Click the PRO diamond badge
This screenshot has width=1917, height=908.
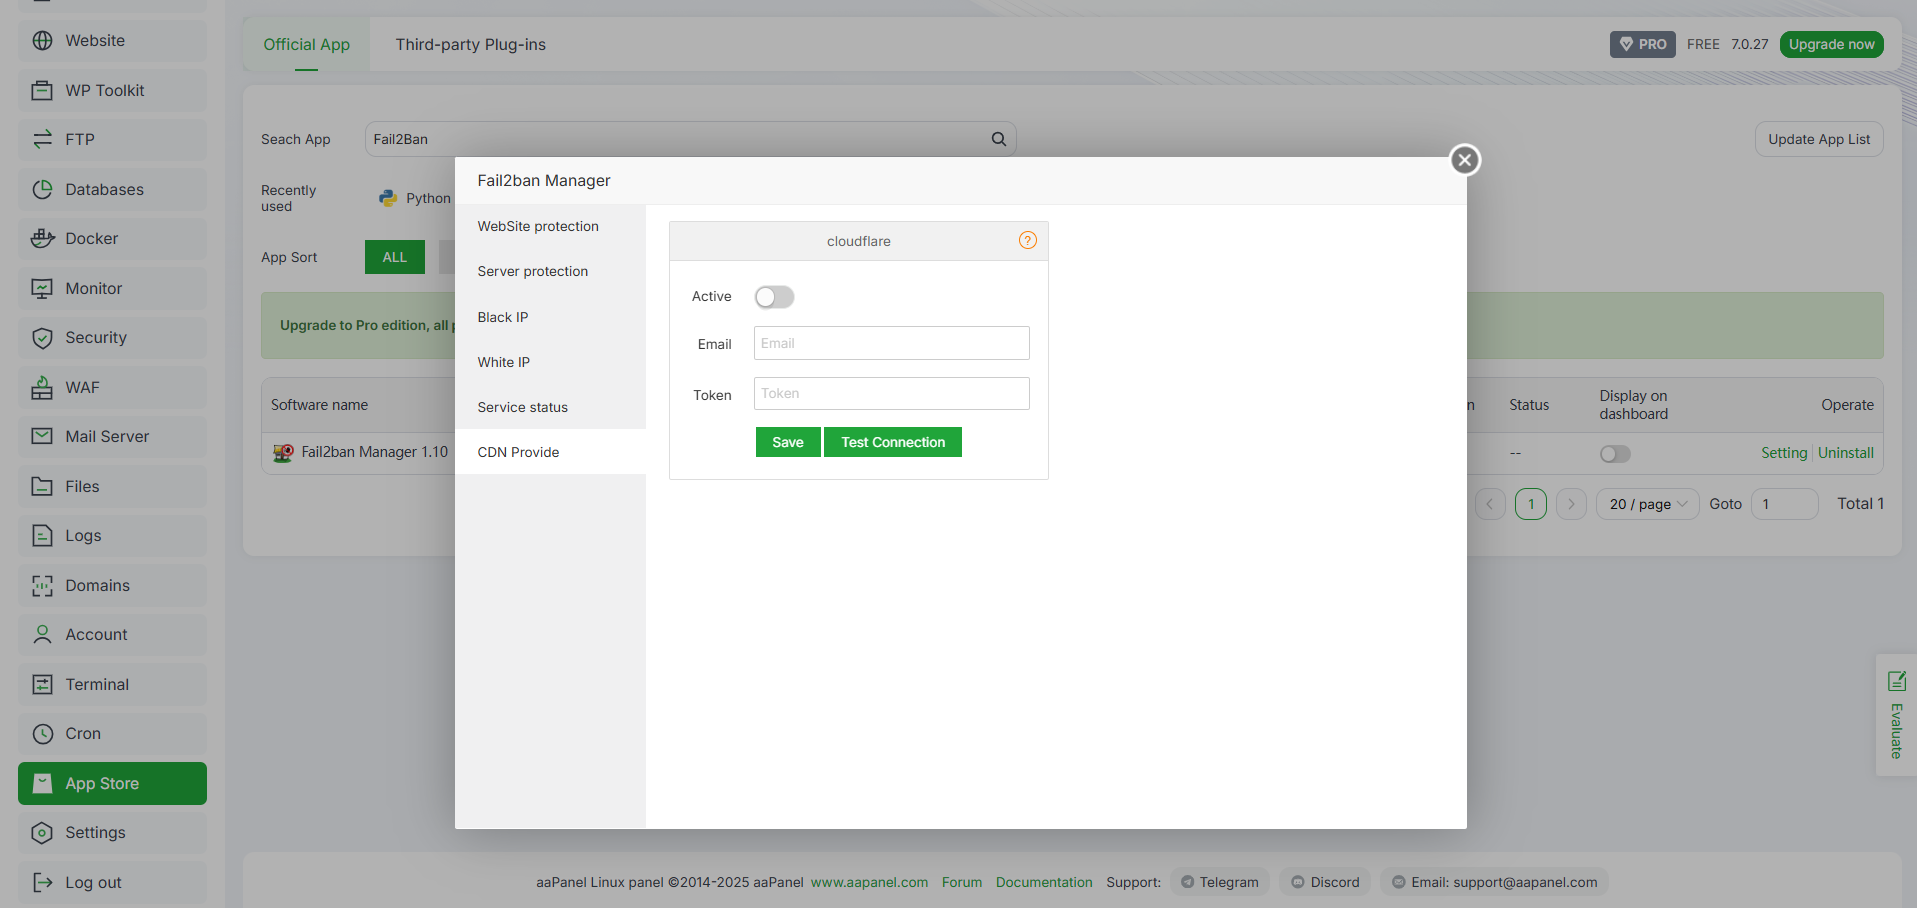[x=1642, y=44]
